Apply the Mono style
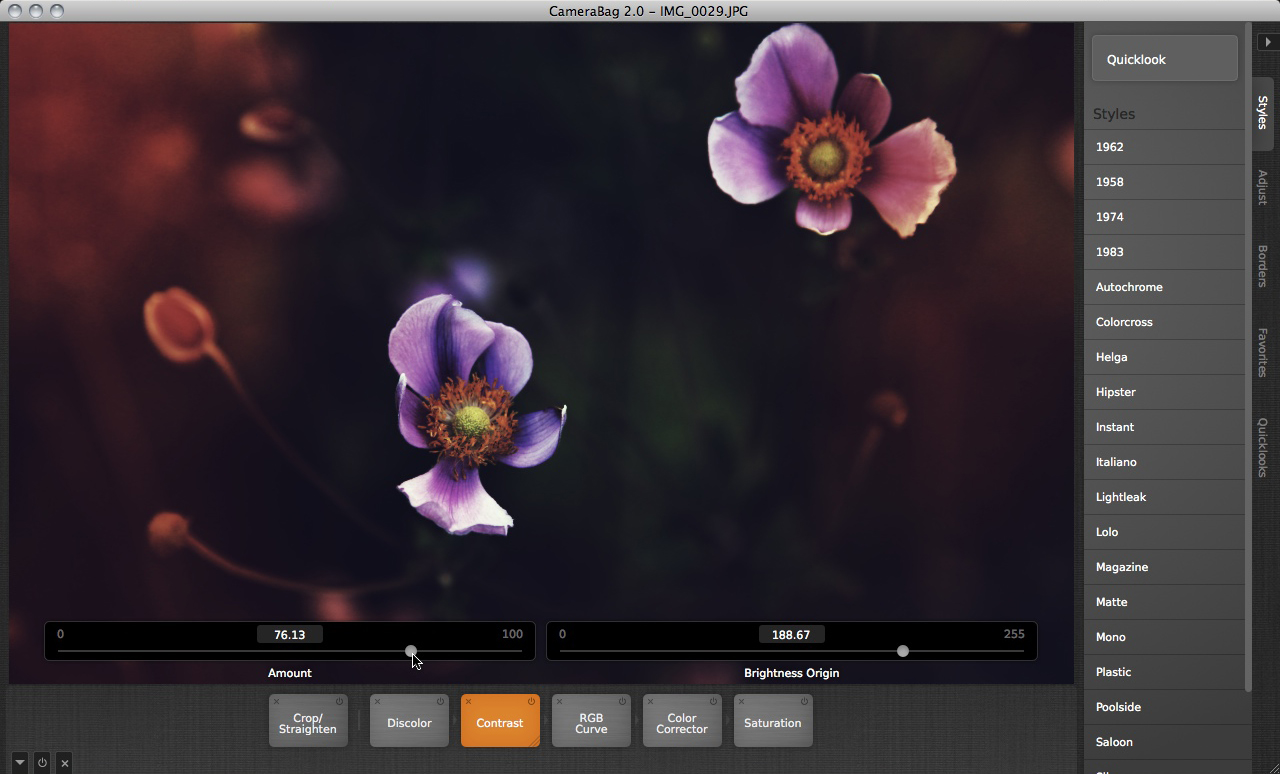1280x774 pixels. click(x=1164, y=637)
